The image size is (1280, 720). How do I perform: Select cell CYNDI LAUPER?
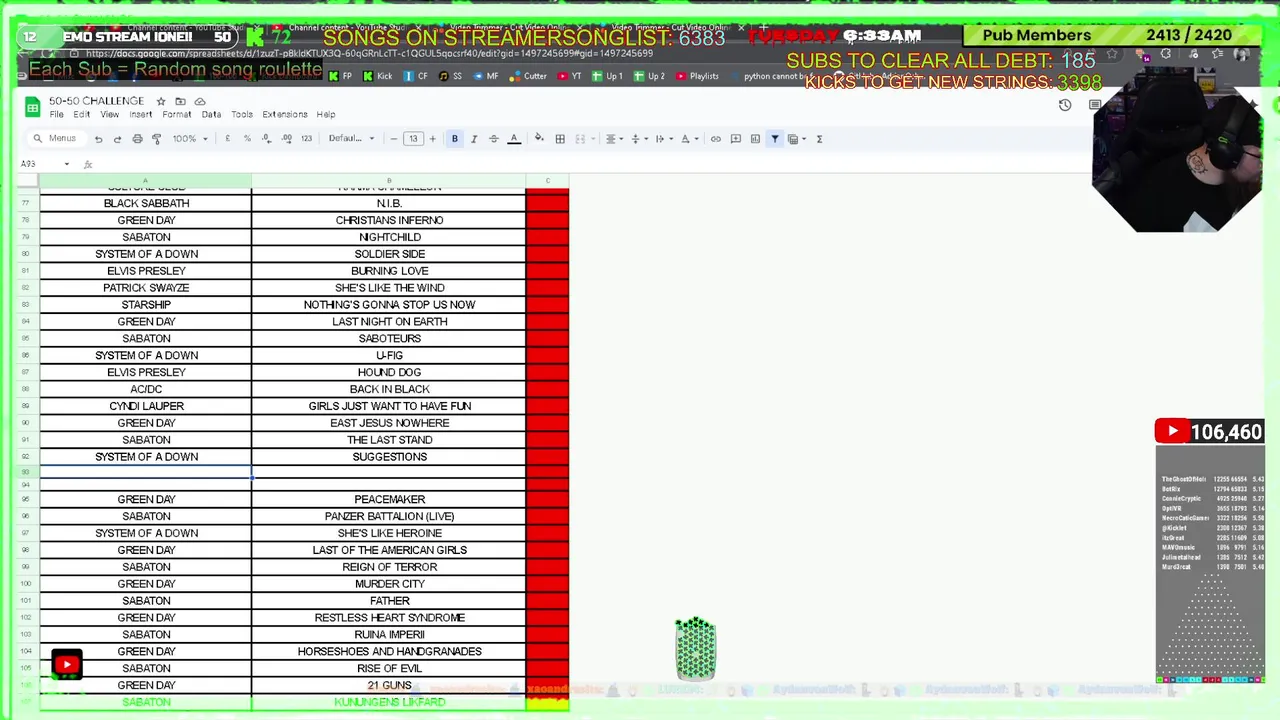(146, 406)
